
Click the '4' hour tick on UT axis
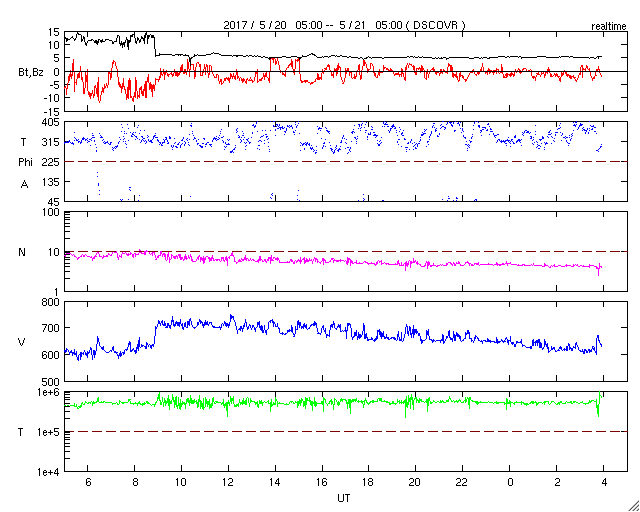tap(604, 482)
